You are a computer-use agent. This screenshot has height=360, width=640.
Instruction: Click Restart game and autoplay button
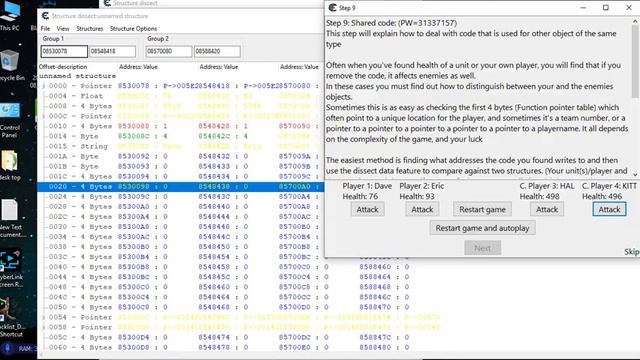[482, 228]
